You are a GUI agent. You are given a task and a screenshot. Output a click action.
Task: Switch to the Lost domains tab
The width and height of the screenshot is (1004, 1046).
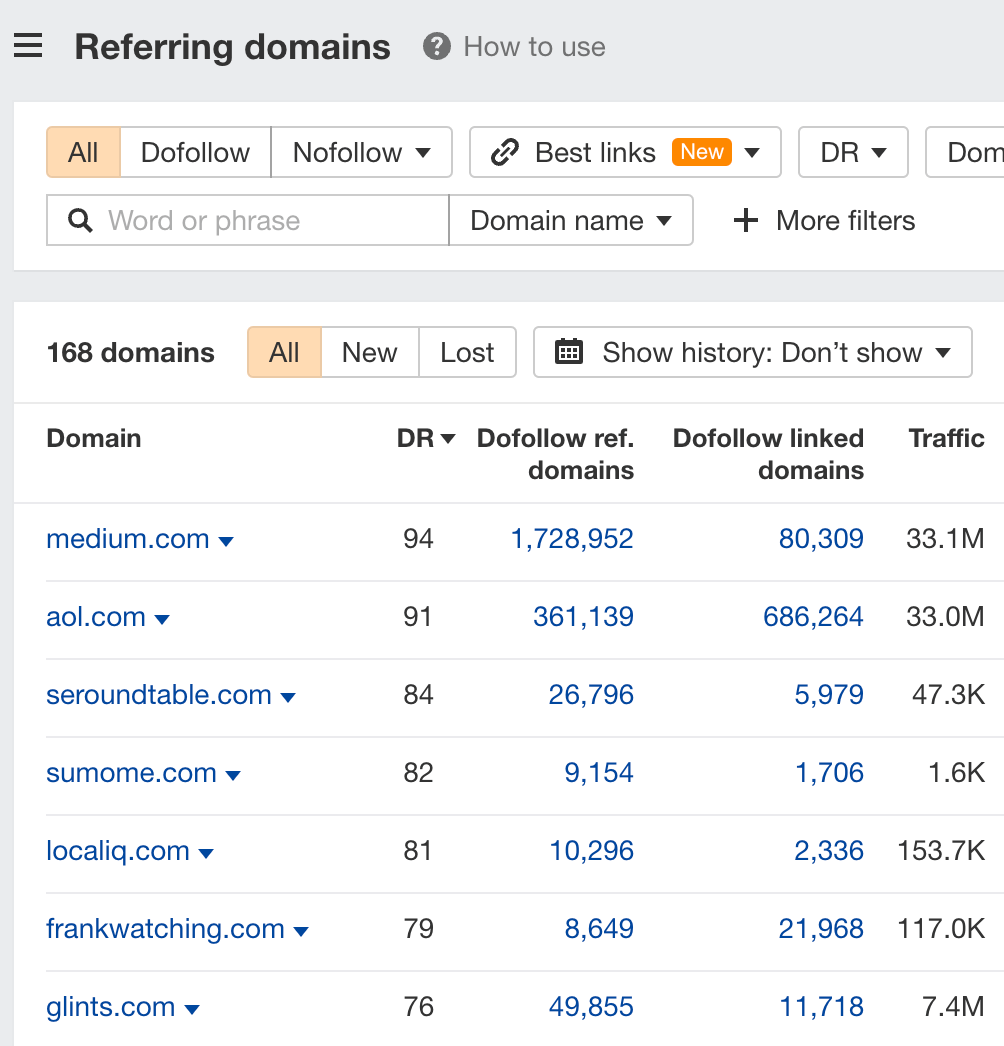click(467, 352)
